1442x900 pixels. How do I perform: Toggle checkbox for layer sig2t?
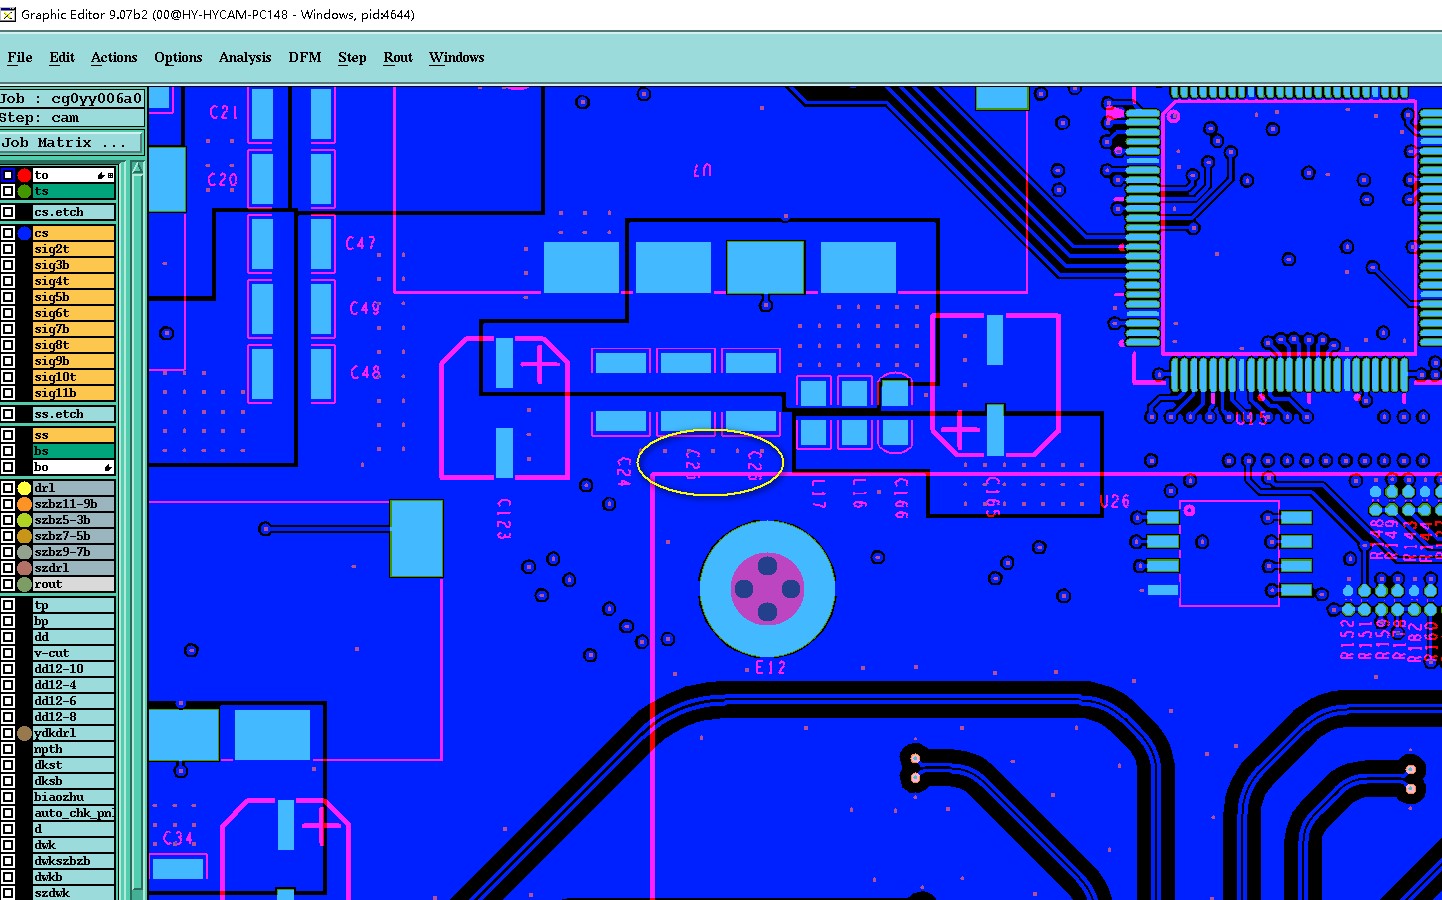(8, 249)
